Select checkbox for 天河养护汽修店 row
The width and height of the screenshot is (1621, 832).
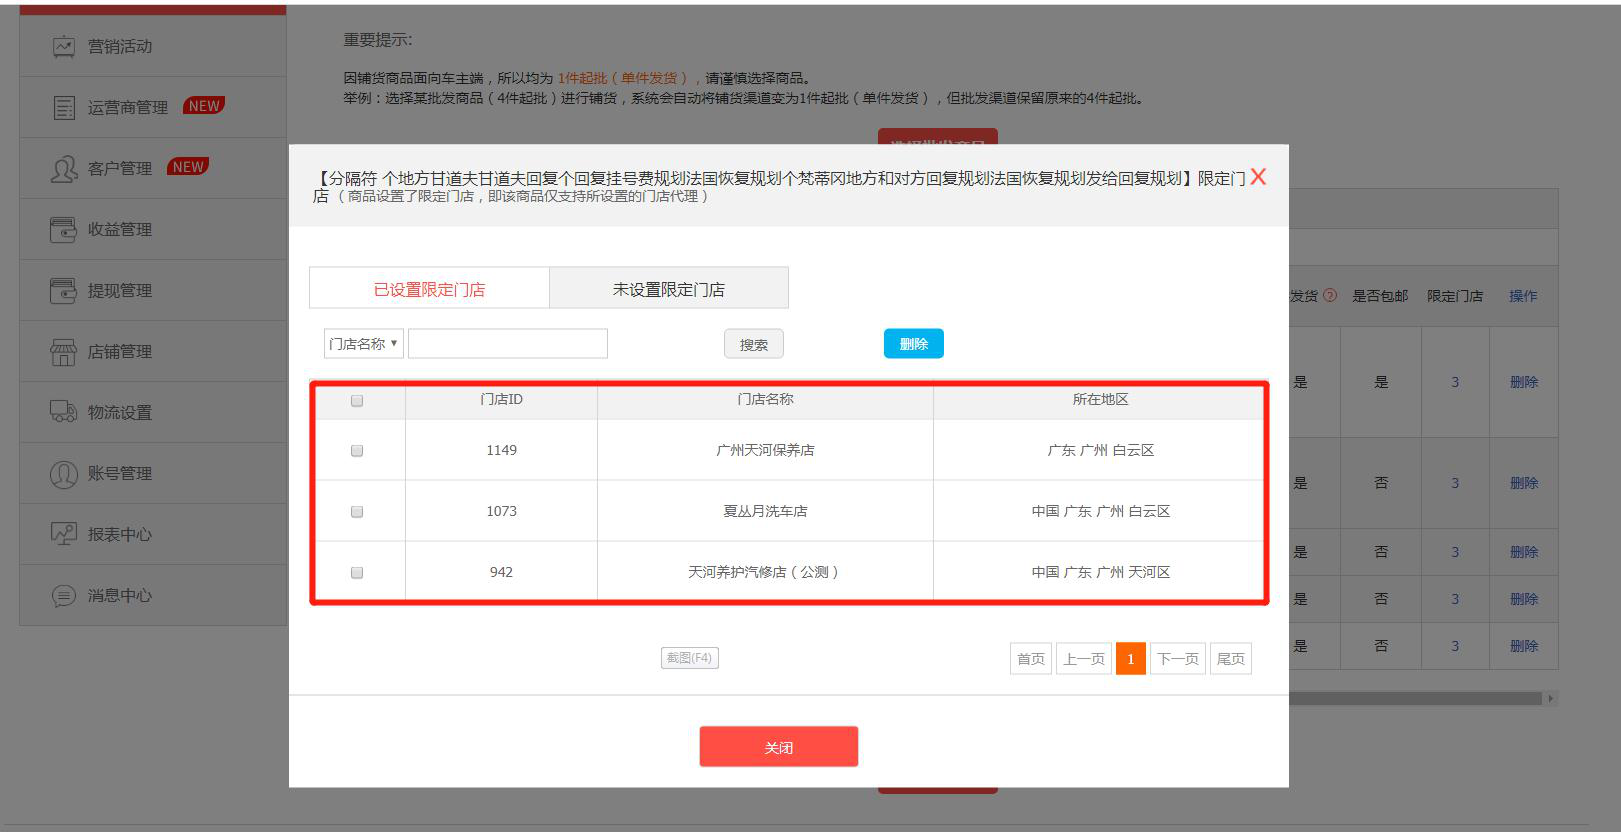[357, 573]
